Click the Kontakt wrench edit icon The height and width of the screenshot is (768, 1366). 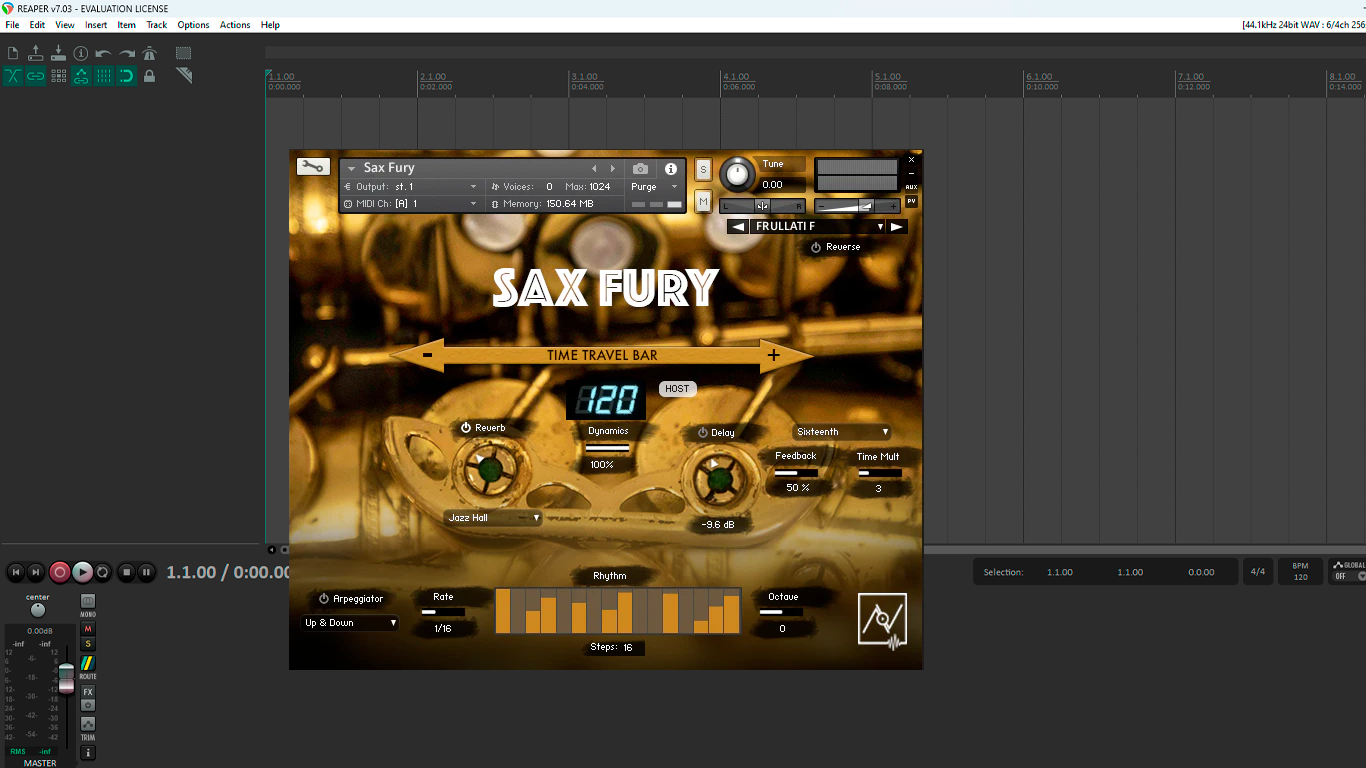[x=313, y=167]
